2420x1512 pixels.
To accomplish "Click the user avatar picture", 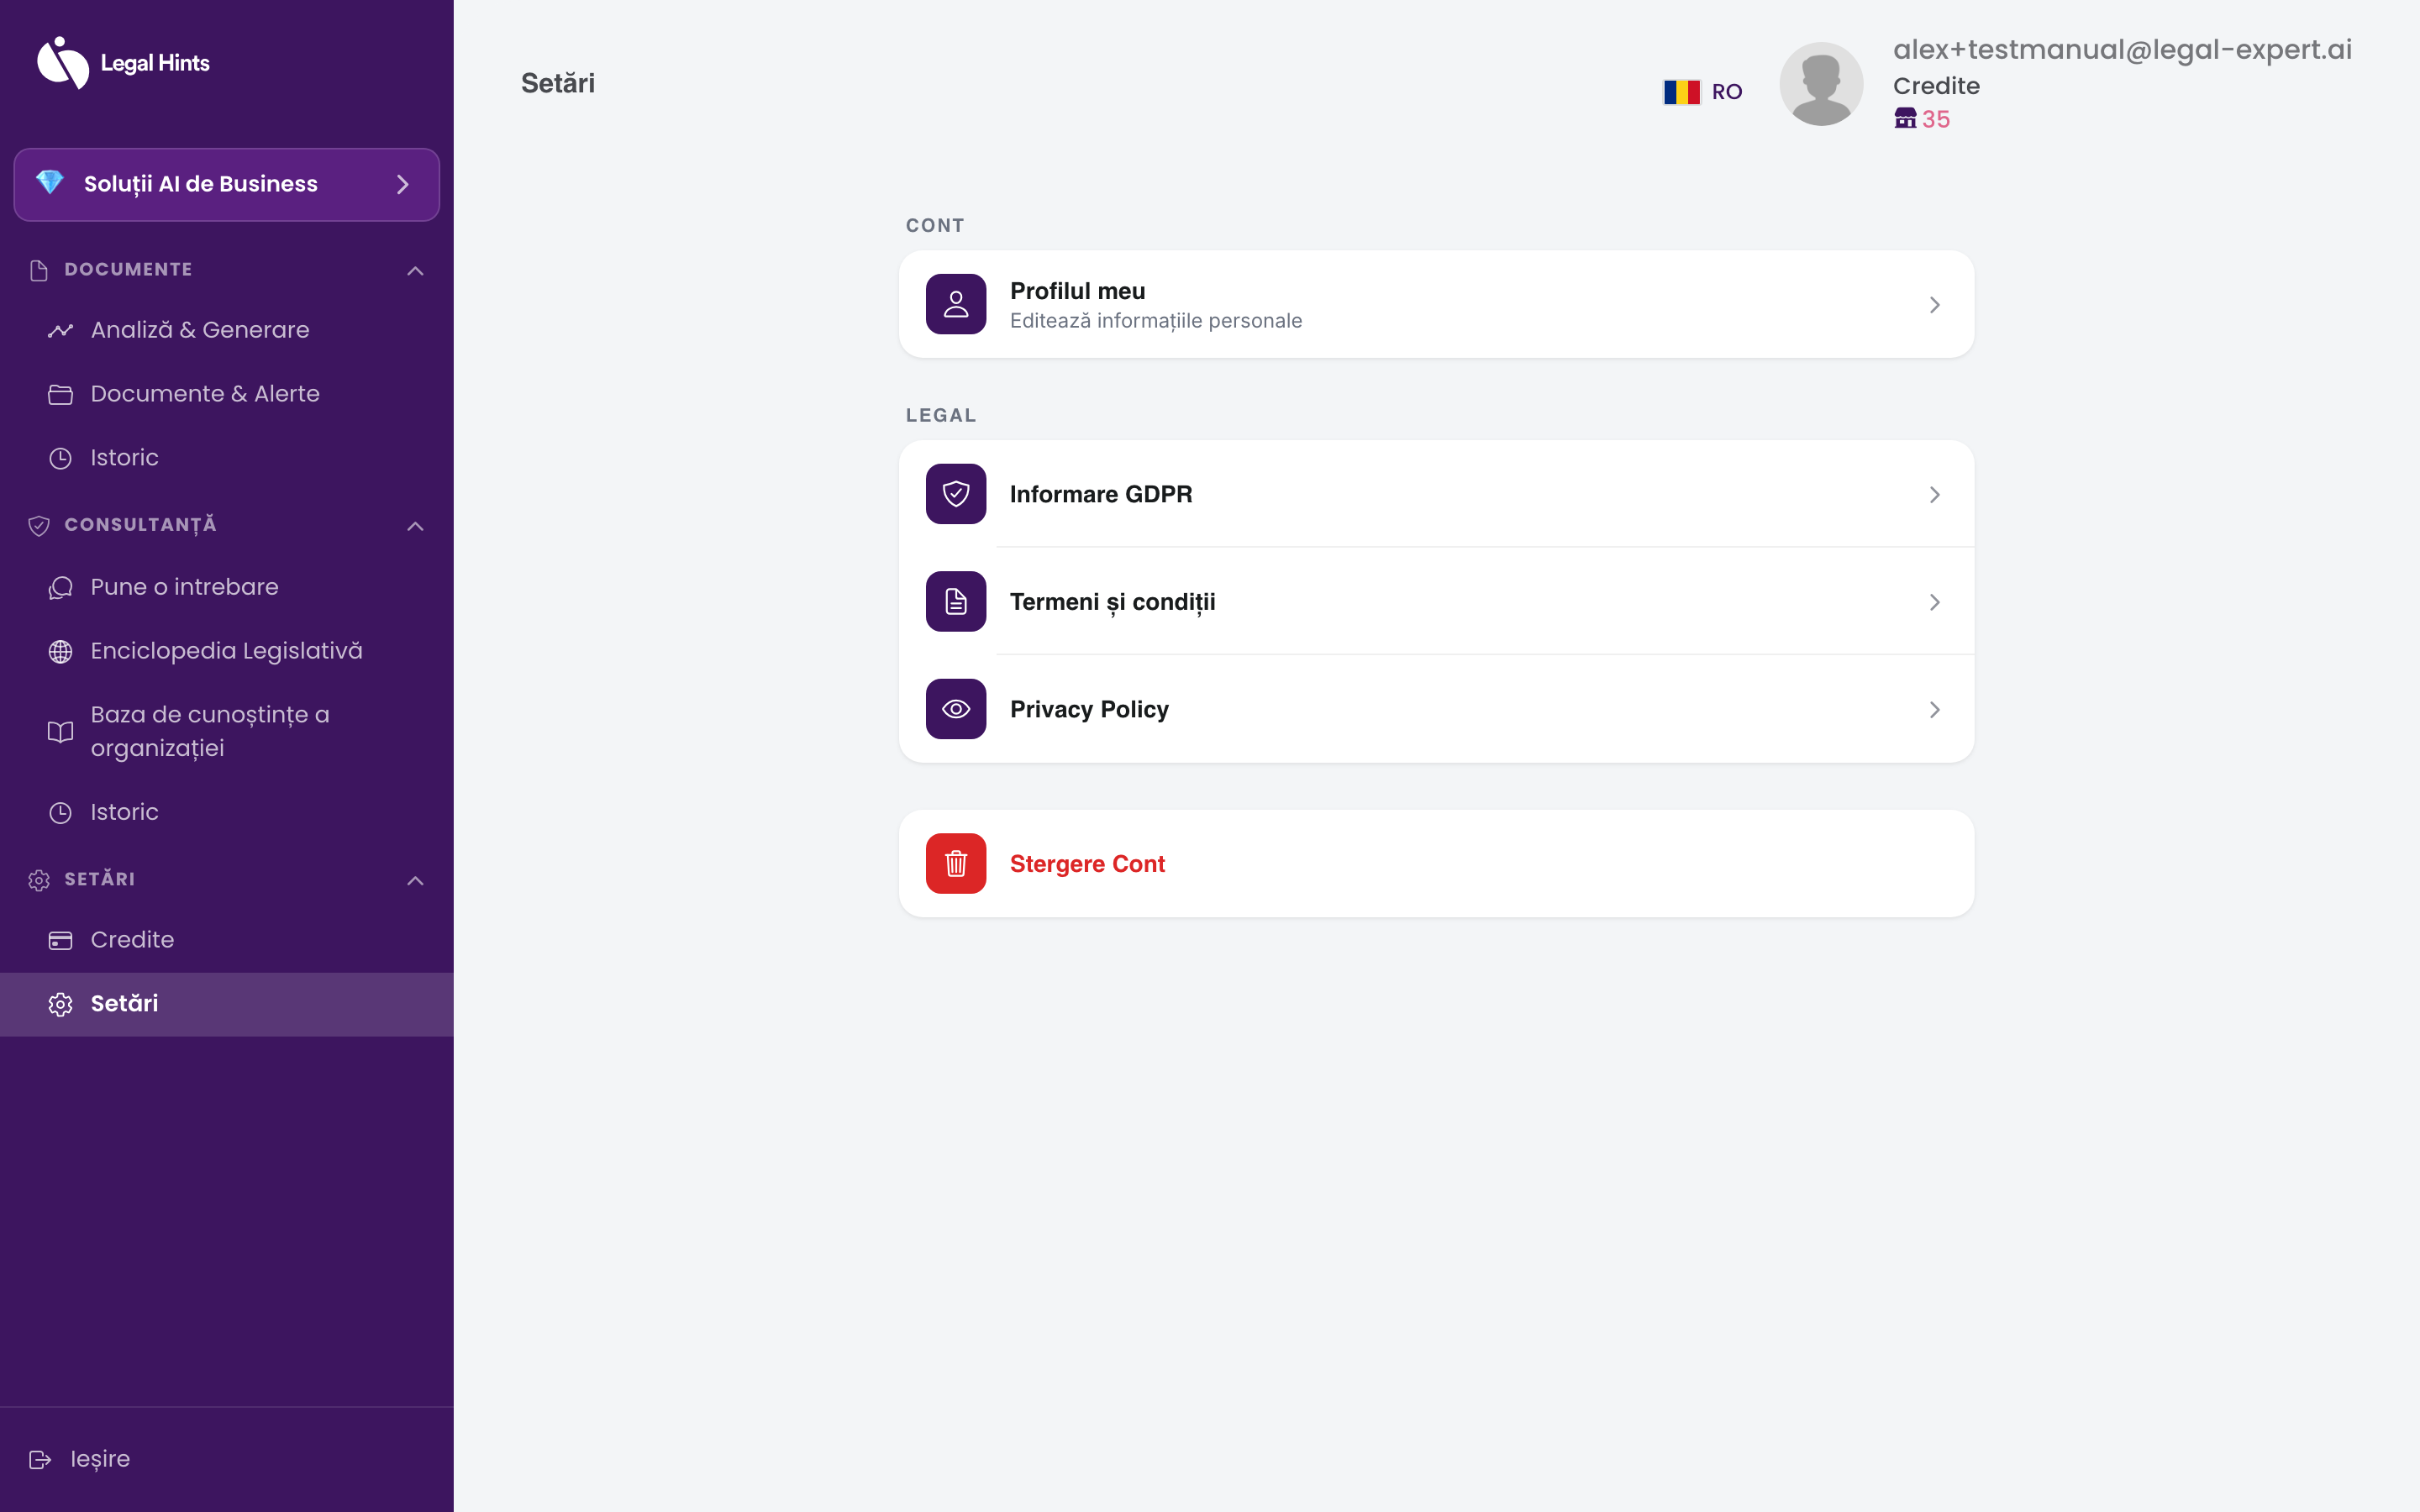I will pyautogui.click(x=1821, y=84).
